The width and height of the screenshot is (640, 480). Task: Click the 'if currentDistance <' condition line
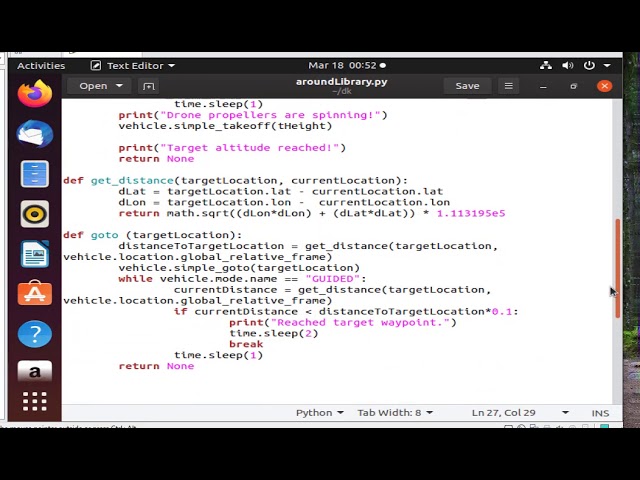pyautogui.click(x=346, y=311)
